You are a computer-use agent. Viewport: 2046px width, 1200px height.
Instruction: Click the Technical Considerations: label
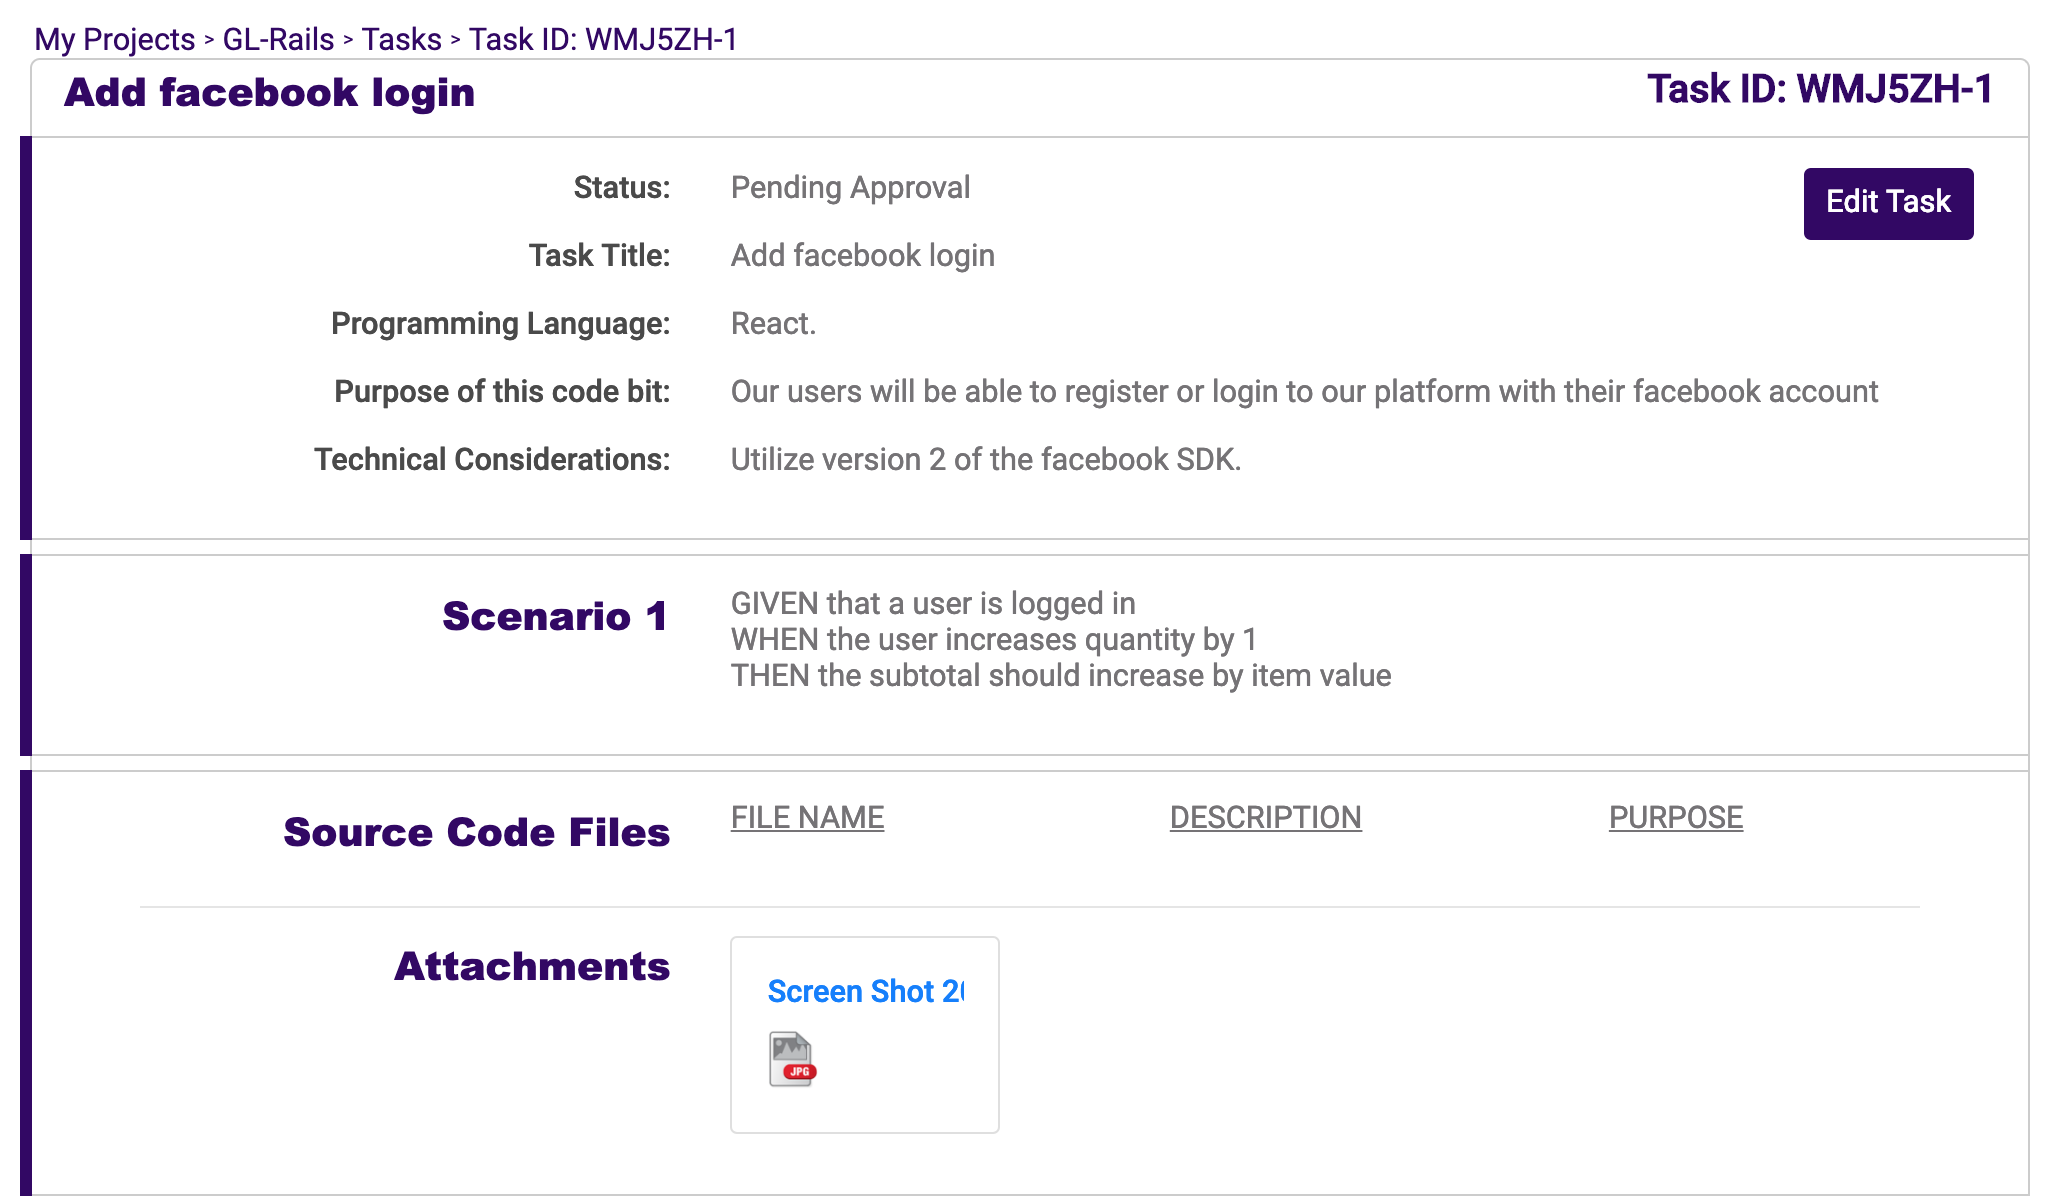pos(492,459)
